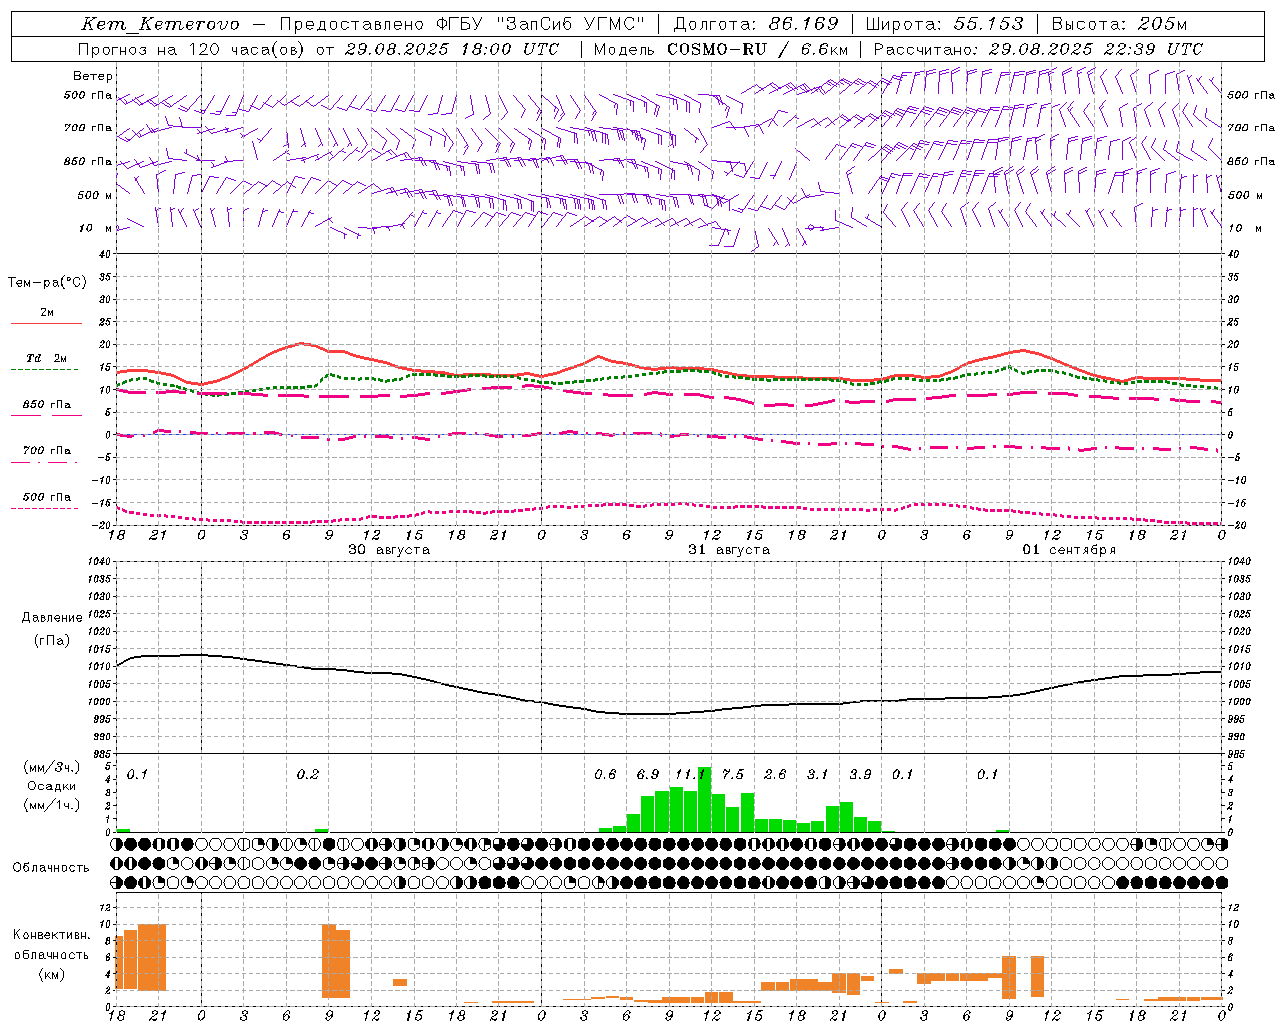Viewport: 1280px width, 1024px height.
Task: Click the Ветер wind panel label
Action: coord(93,76)
